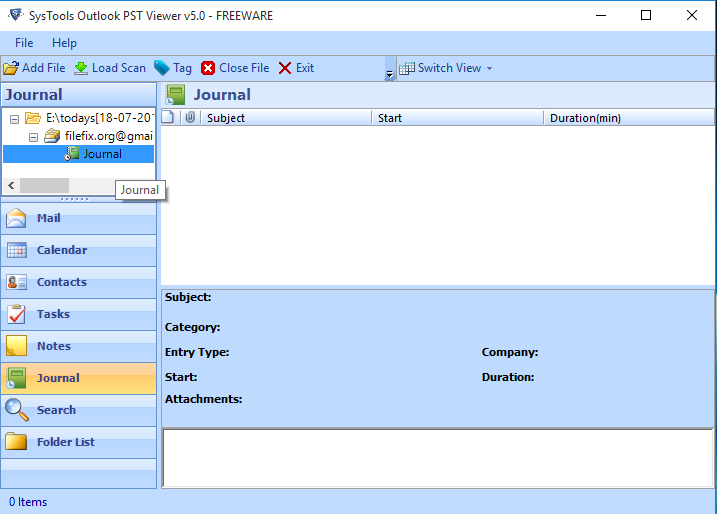Click the '0 Items' status bar text

[28, 502]
